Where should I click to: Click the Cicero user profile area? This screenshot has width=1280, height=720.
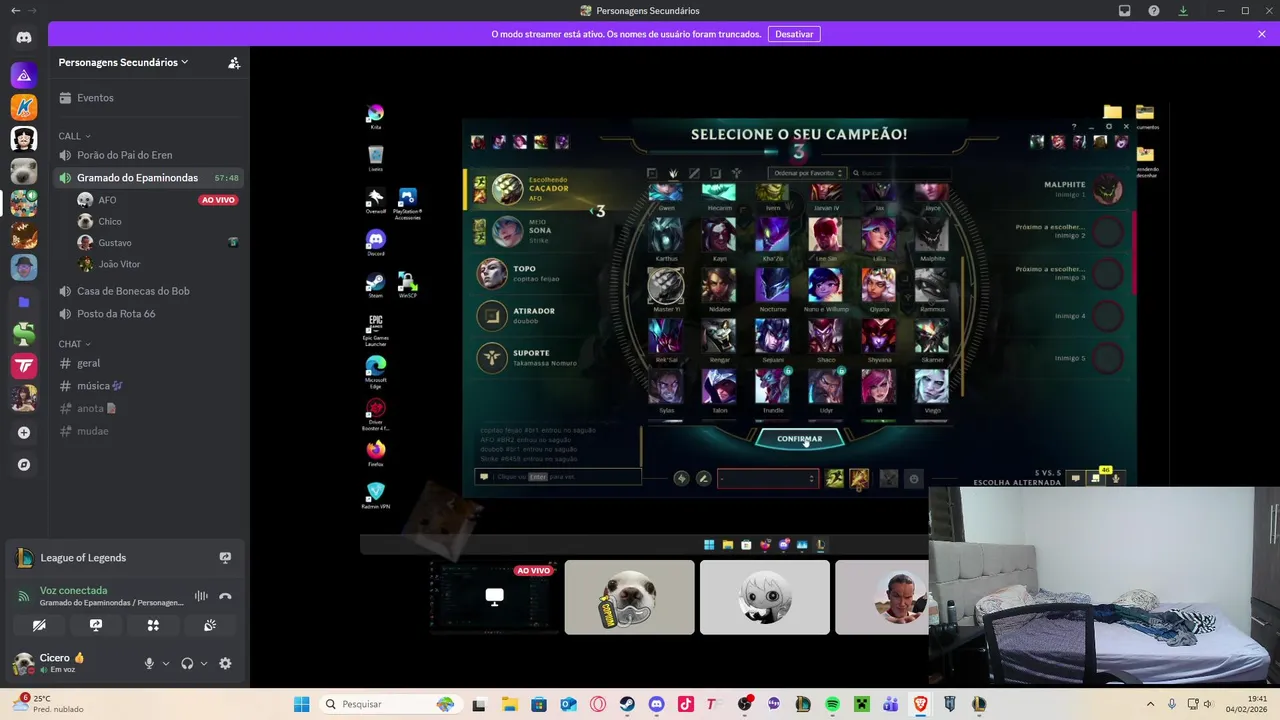tap(70, 663)
